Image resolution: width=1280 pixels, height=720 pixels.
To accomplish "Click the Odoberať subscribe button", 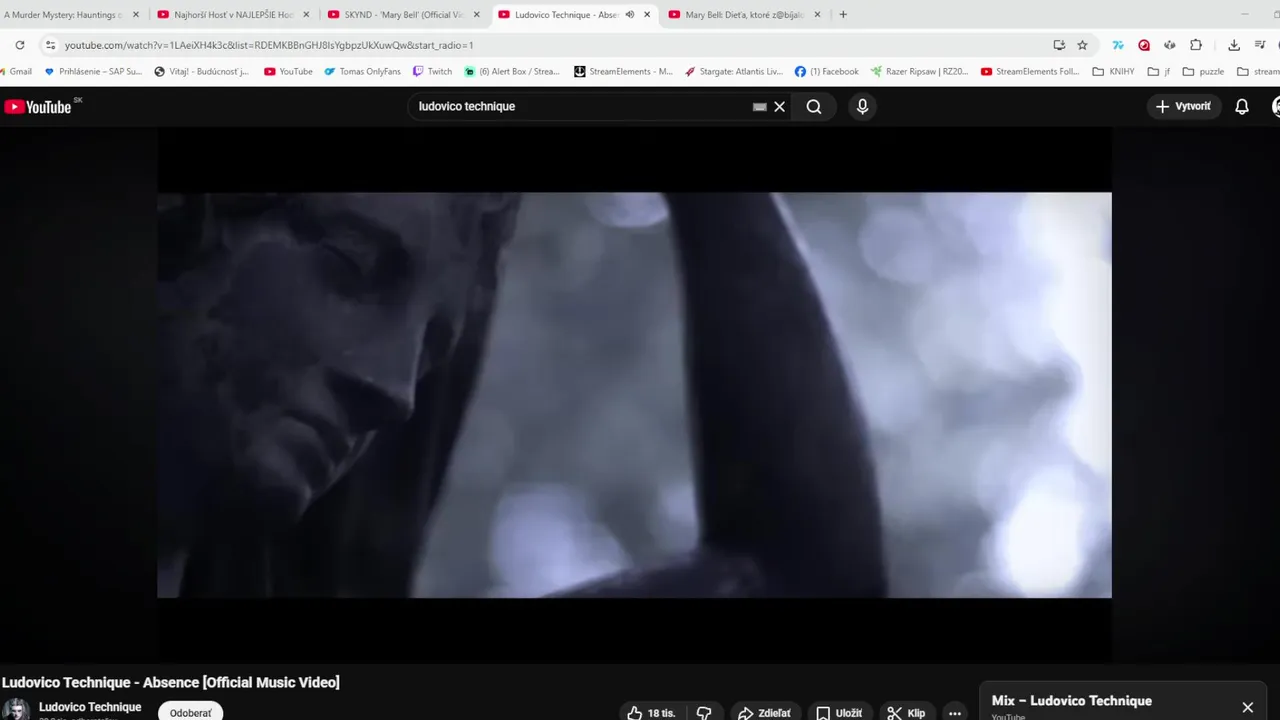I will (190, 712).
